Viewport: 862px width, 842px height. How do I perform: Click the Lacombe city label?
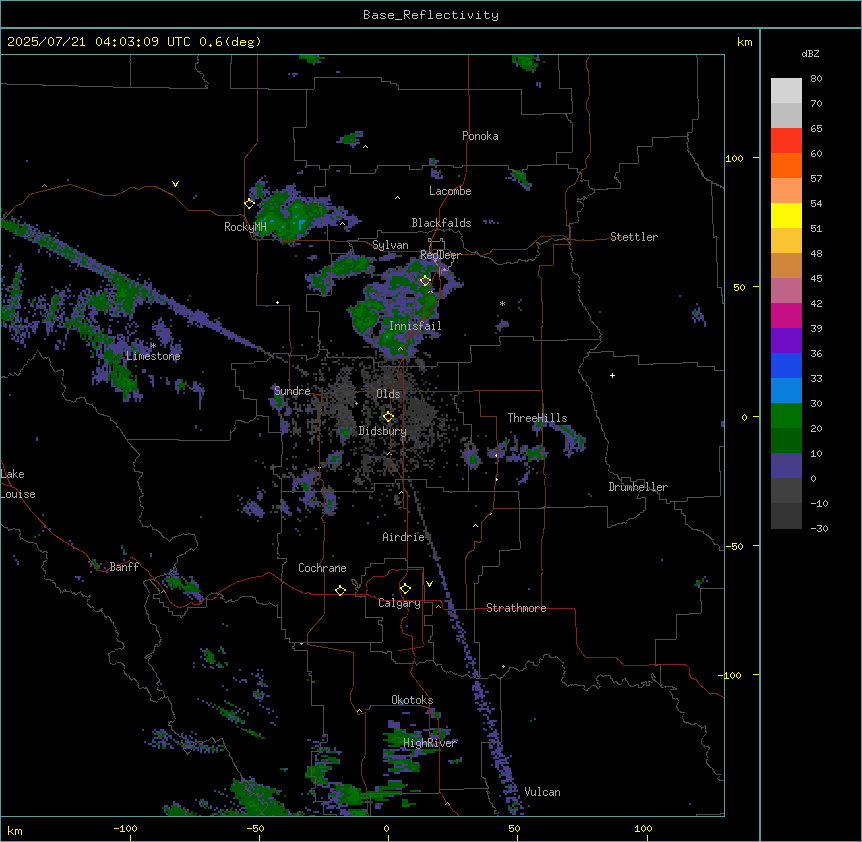pos(450,191)
